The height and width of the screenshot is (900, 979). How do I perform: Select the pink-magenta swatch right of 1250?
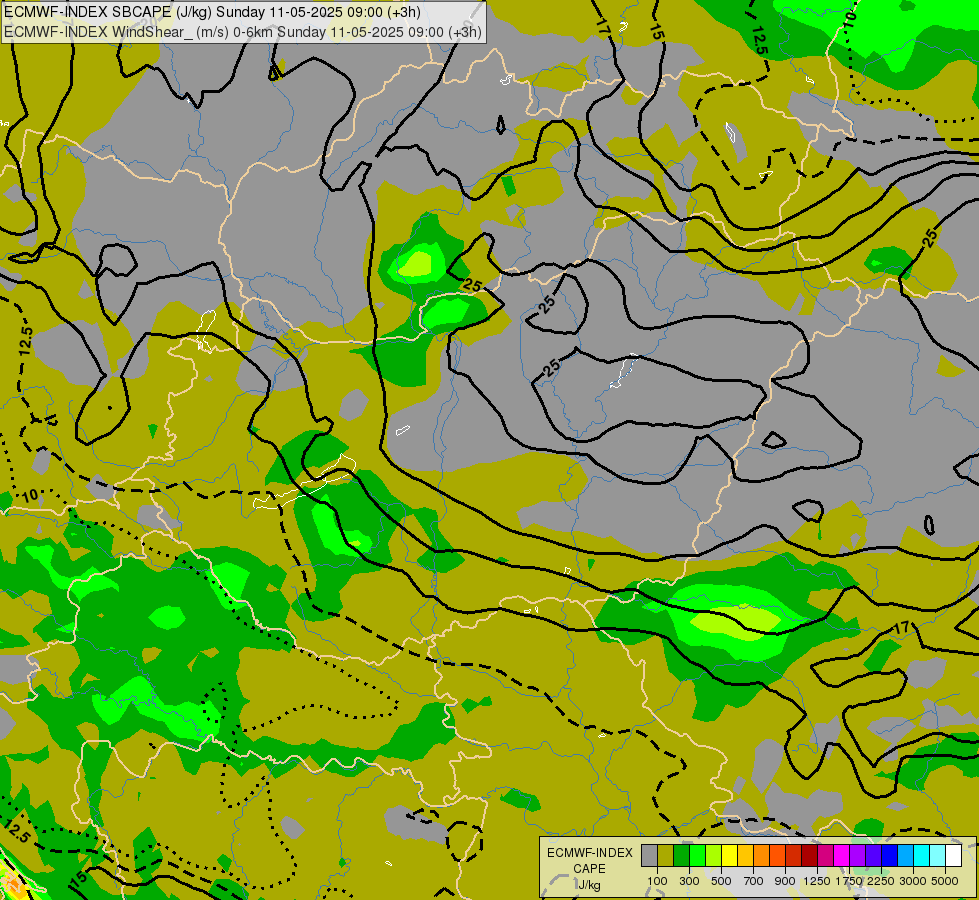tap(825, 856)
